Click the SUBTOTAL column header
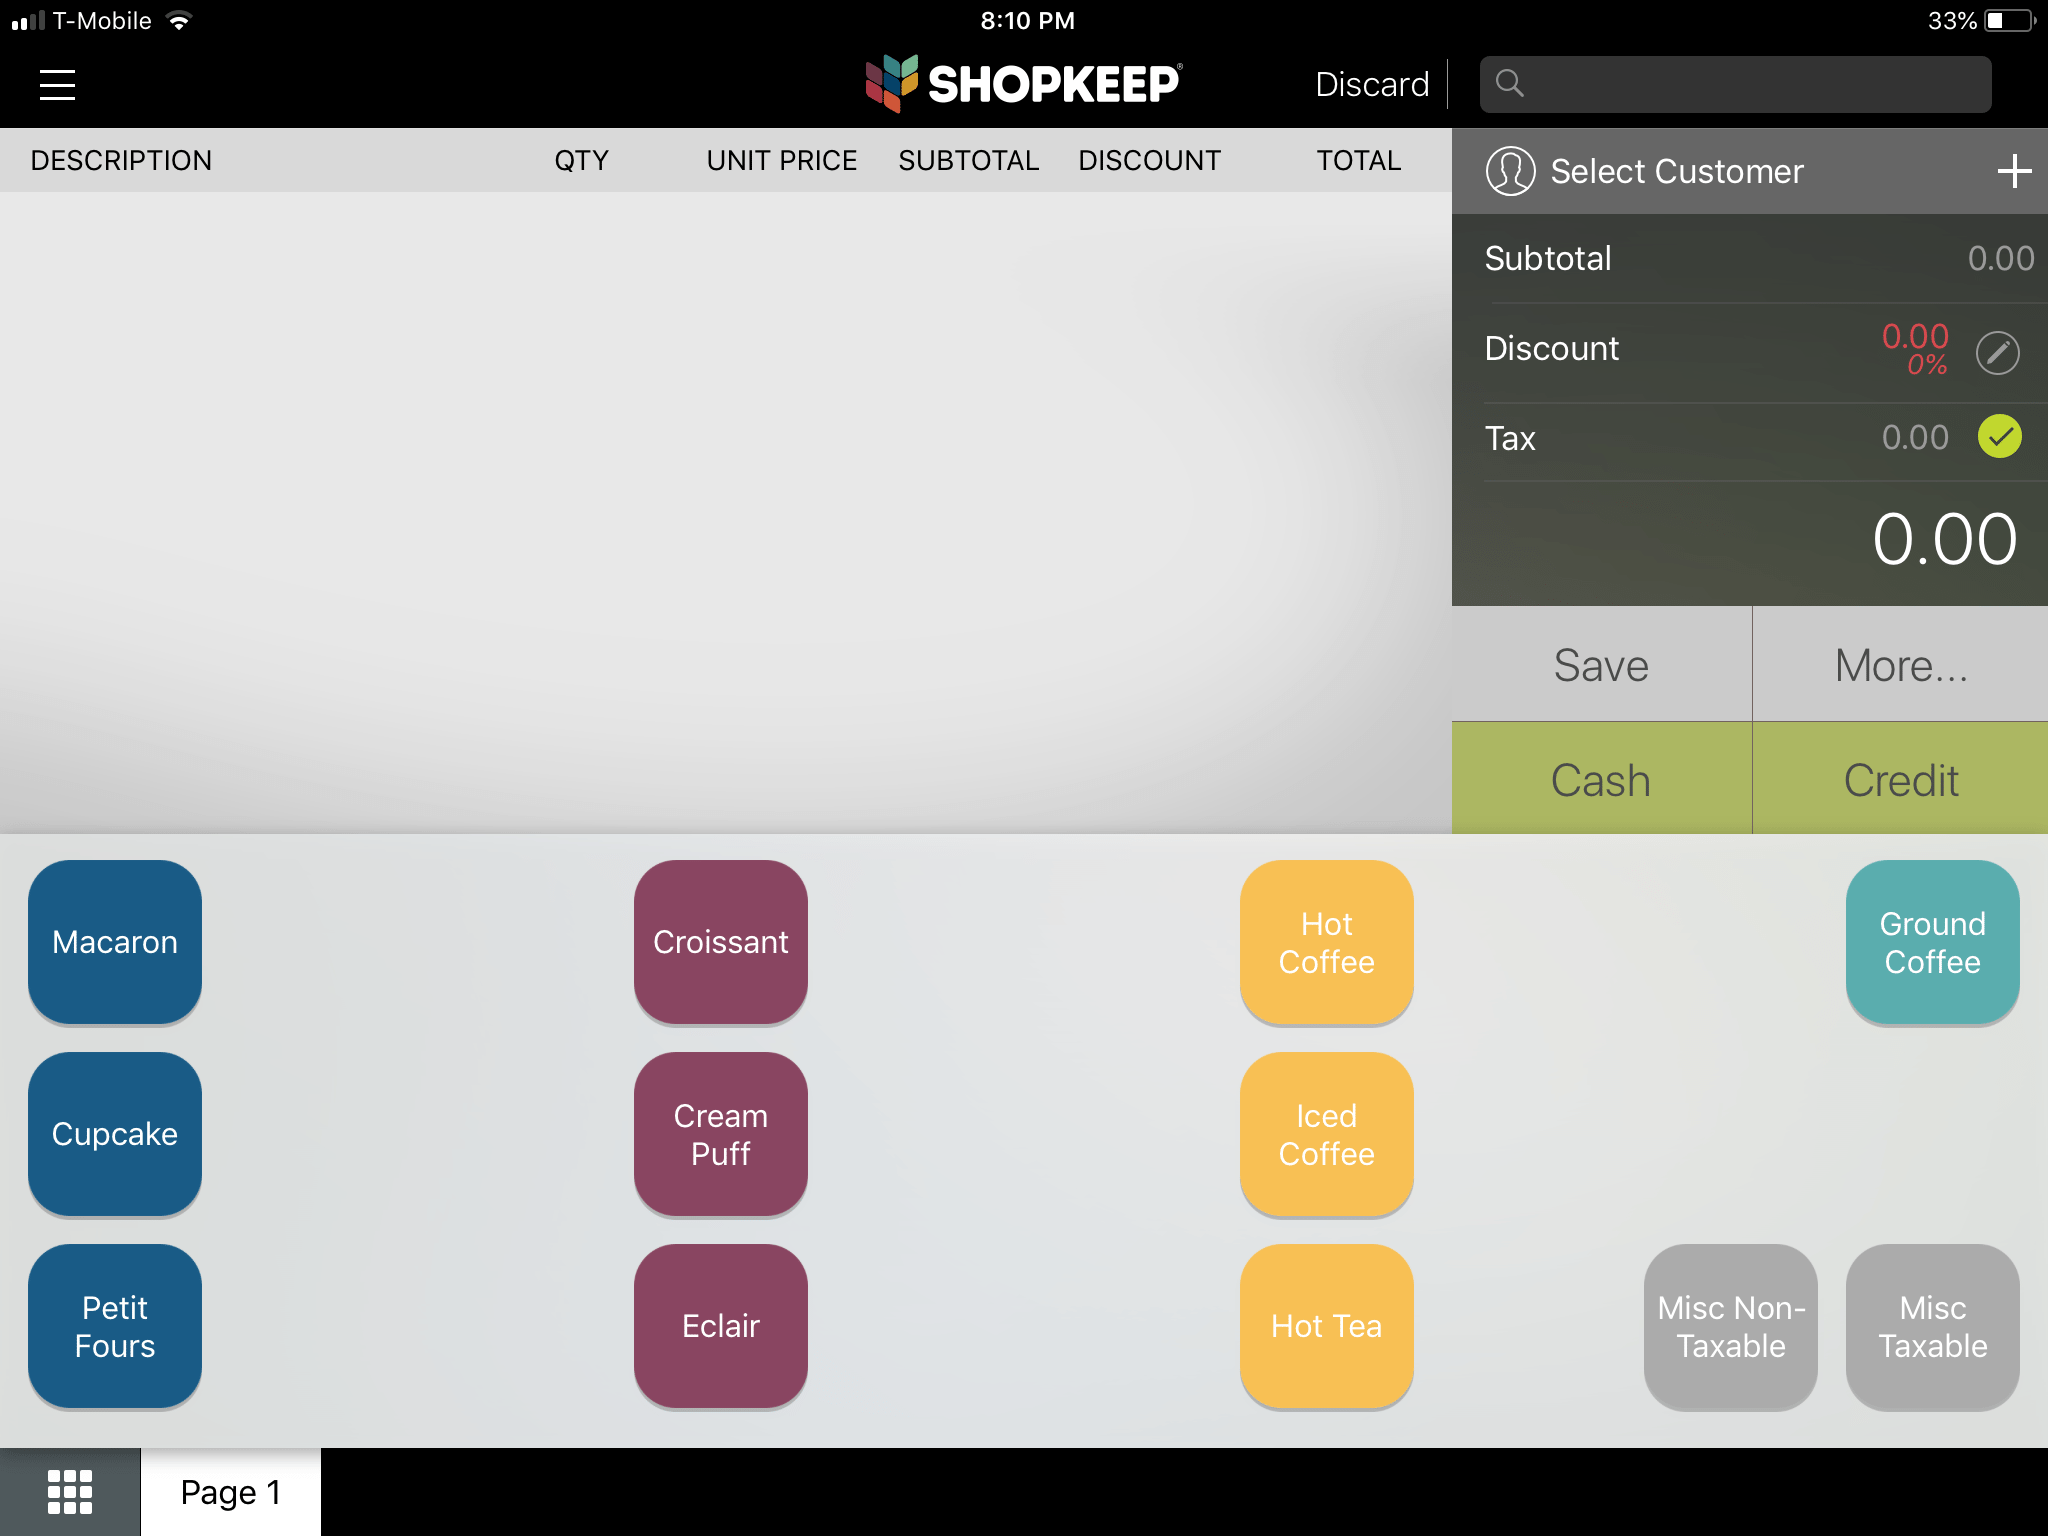Image resolution: width=2048 pixels, height=1536 pixels. pos(968,160)
